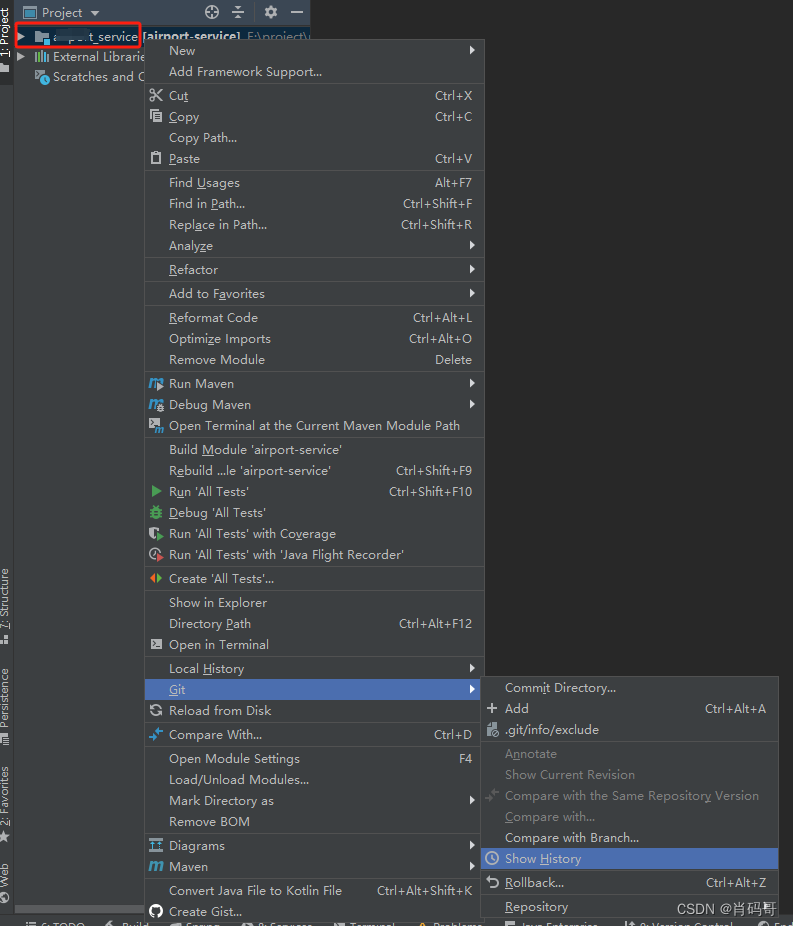
Task: Select Find in Path menu entry
Action: [315, 204]
